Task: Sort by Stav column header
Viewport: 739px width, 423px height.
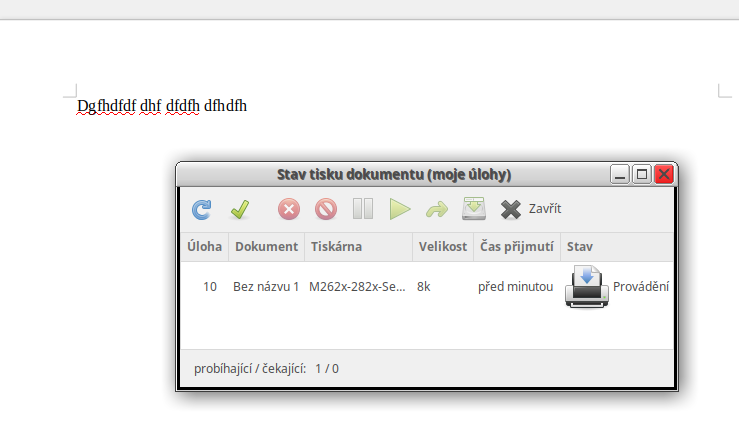Action: 617,246
